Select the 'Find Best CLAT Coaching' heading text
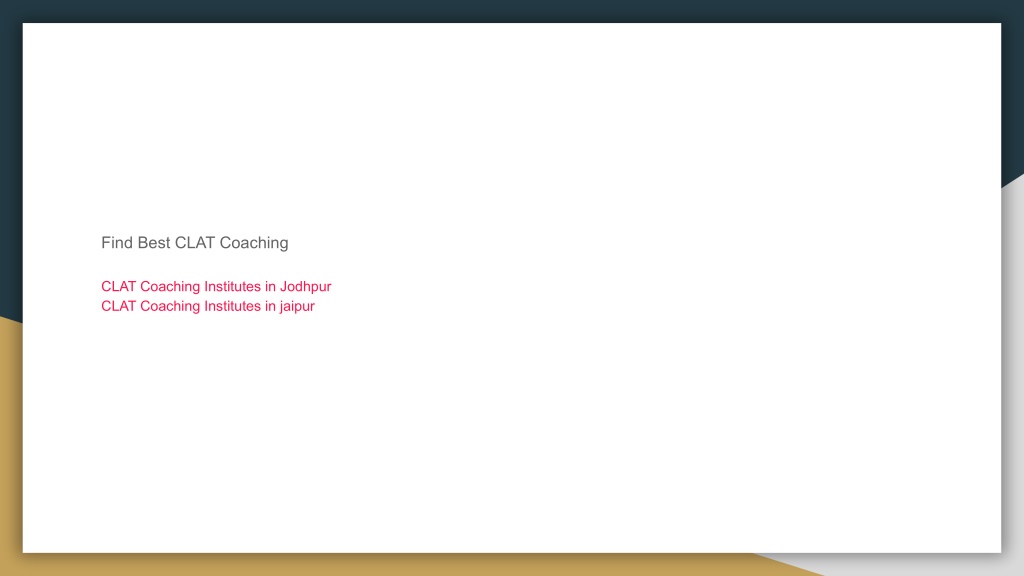Viewport: 1024px width, 576px height. pyautogui.click(x=195, y=243)
